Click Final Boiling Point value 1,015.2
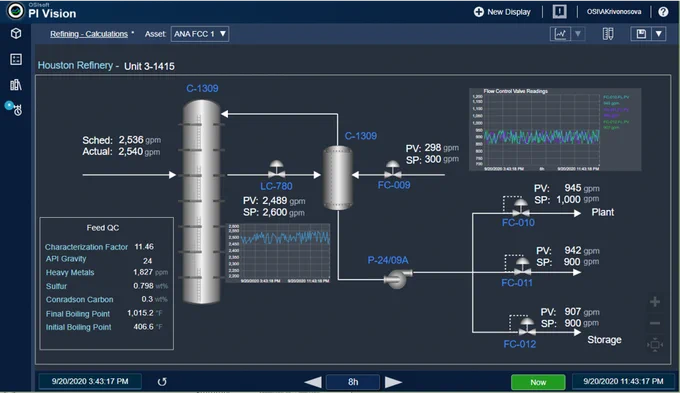This screenshot has height=393, width=680. coord(140,313)
